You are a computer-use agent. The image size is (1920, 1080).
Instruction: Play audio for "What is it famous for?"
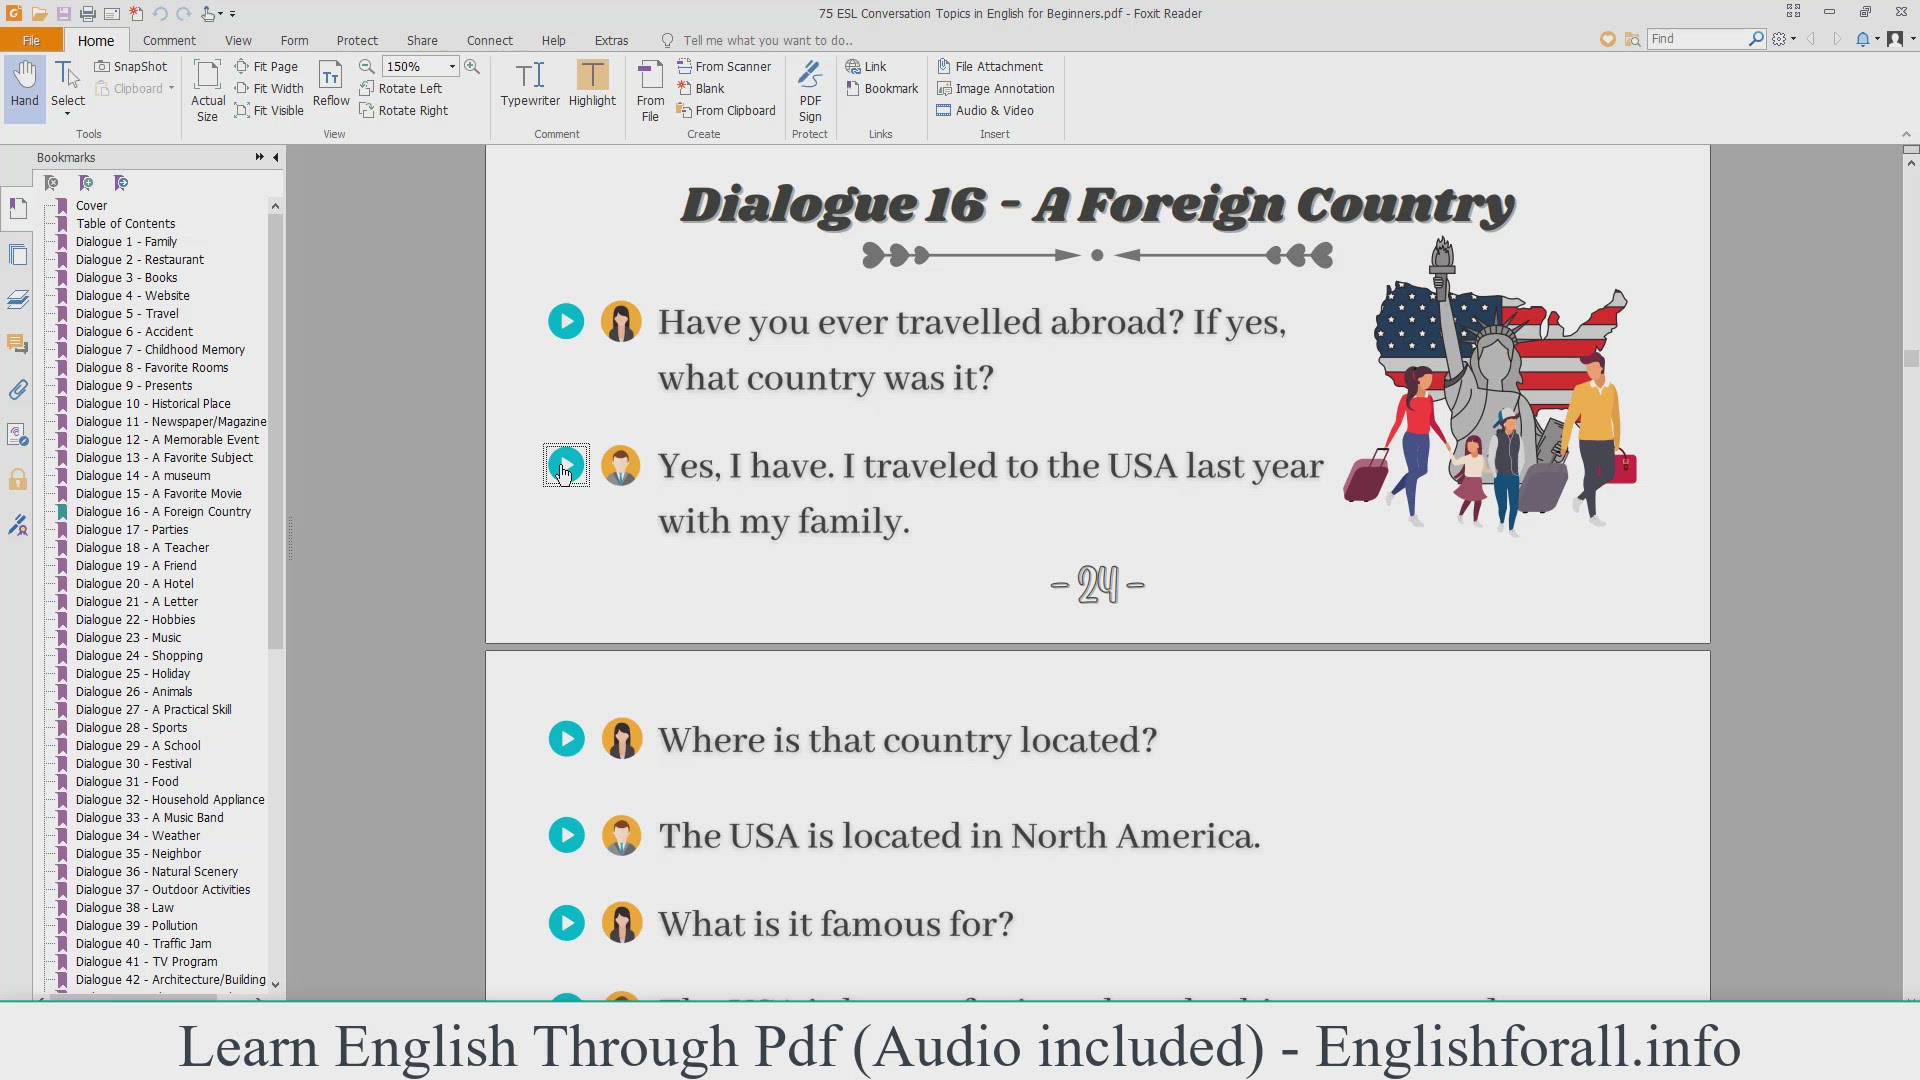tap(566, 923)
